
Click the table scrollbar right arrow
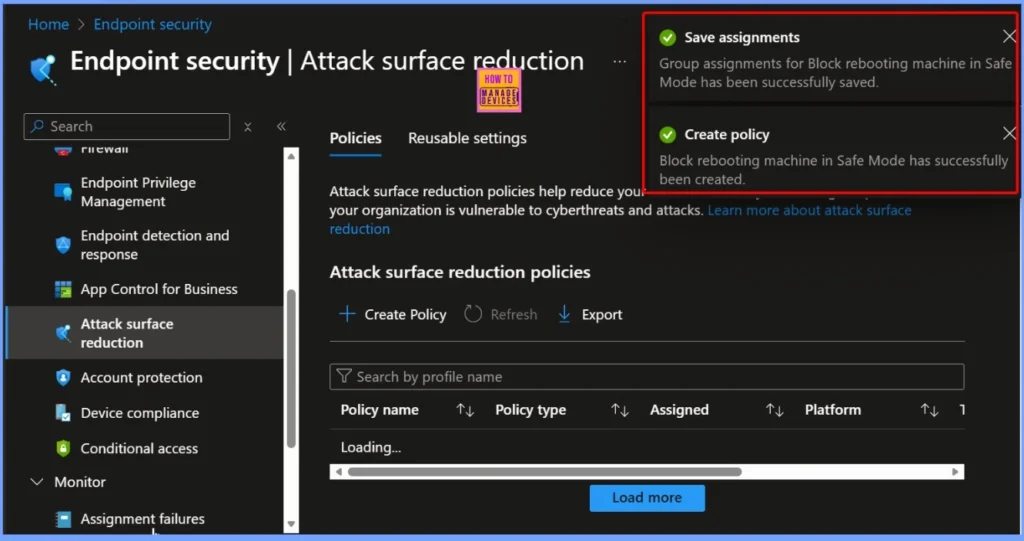[x=955, y=472]
